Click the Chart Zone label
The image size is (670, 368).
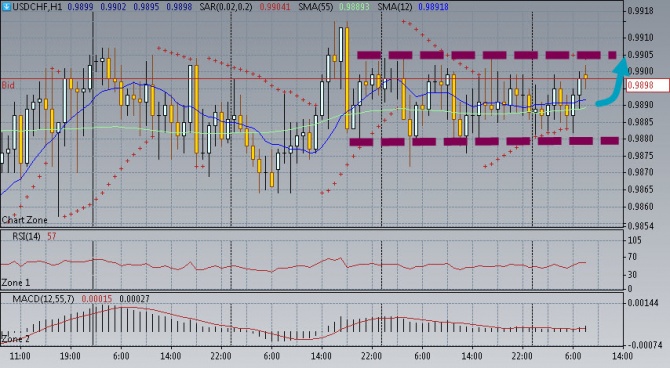point(24,220)
